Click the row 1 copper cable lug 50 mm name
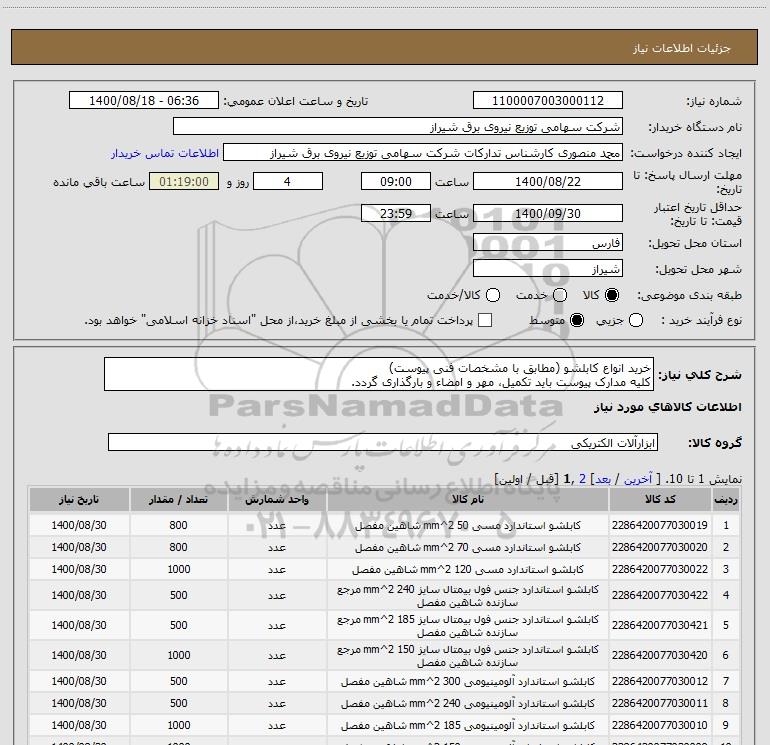The width and height of the screenshot is (770, 745). point(468,525)
